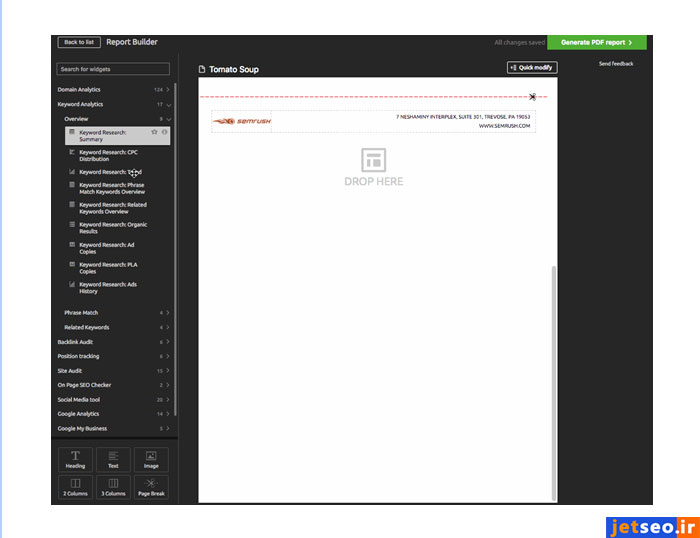This screenshot has width=700, height=538.
Task: Click the star icon on Keyword Research: Summary
Action: (154, 132)
